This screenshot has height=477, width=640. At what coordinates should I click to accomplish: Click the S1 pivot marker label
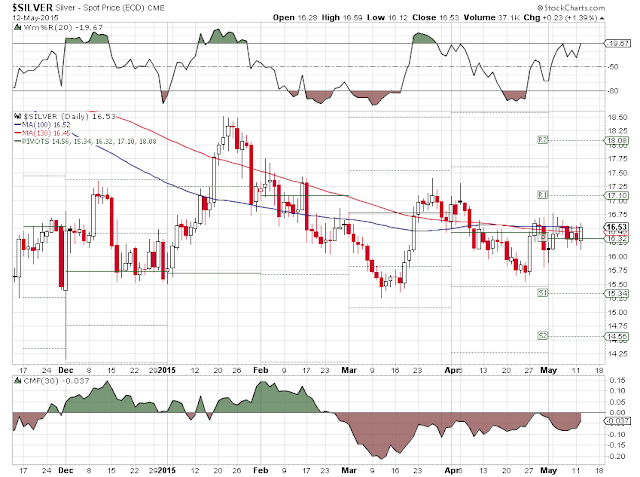pos(542,293)
